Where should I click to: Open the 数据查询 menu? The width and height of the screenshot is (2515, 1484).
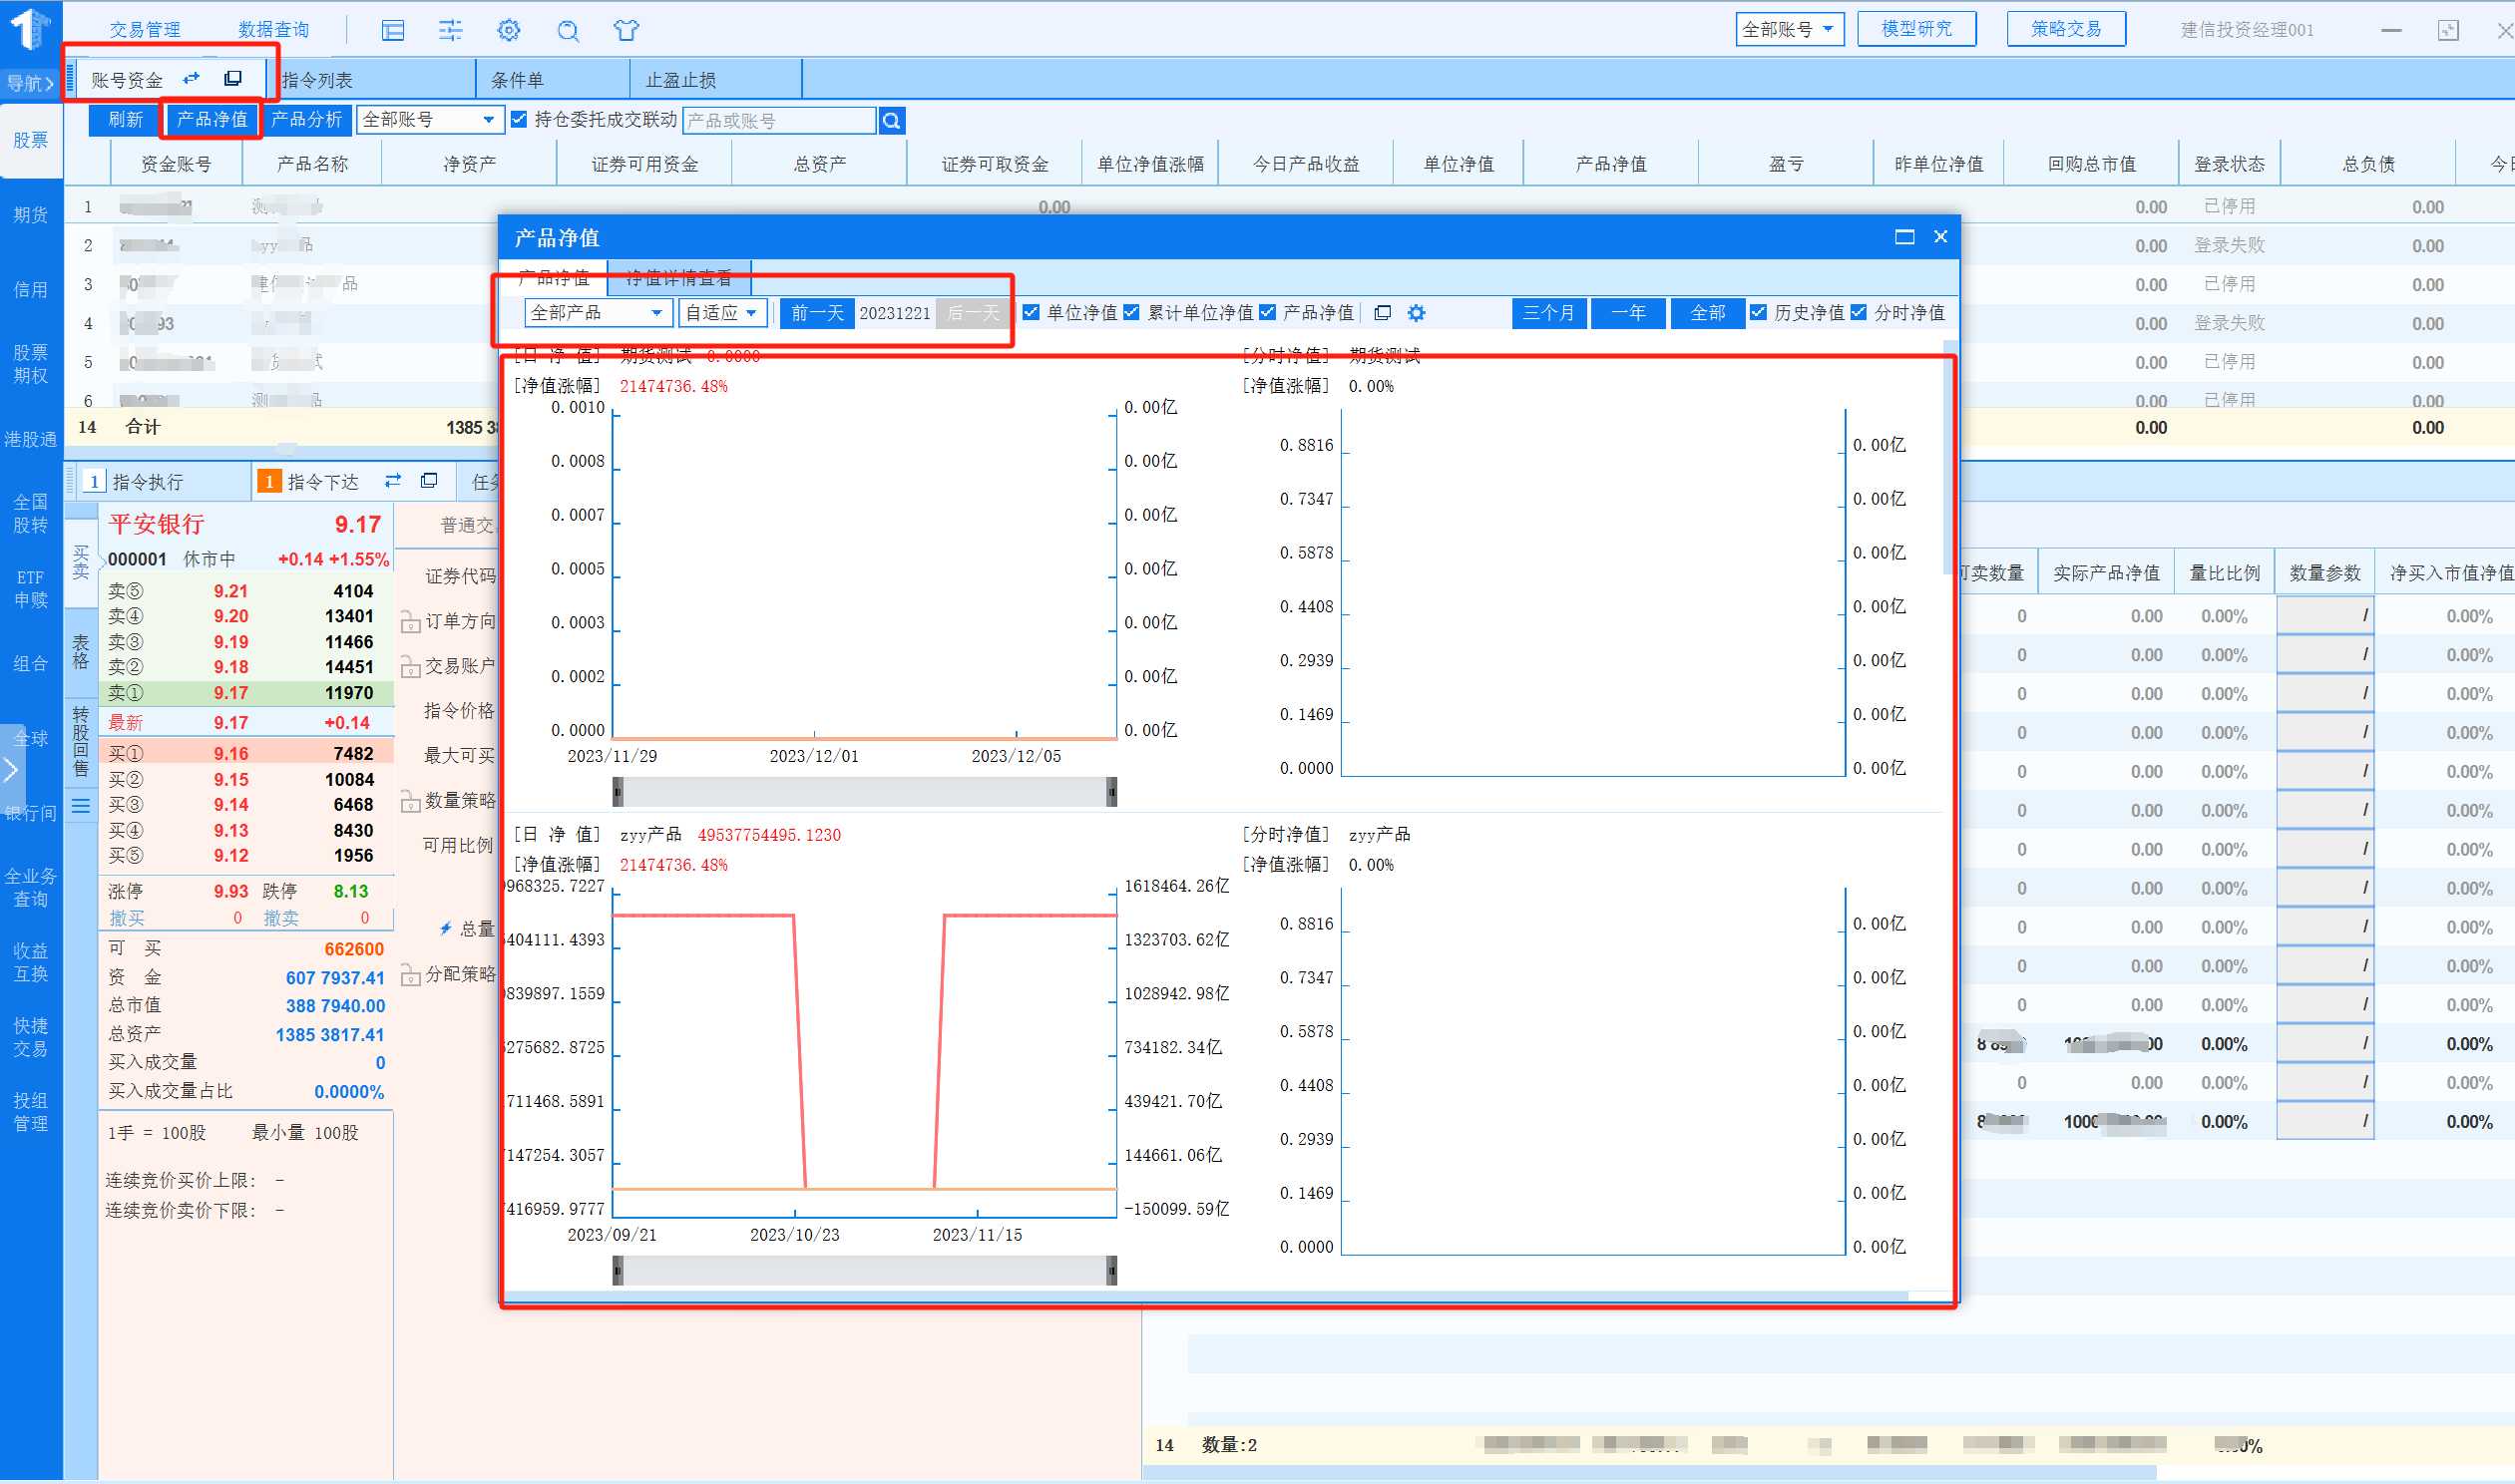[273, 30]
